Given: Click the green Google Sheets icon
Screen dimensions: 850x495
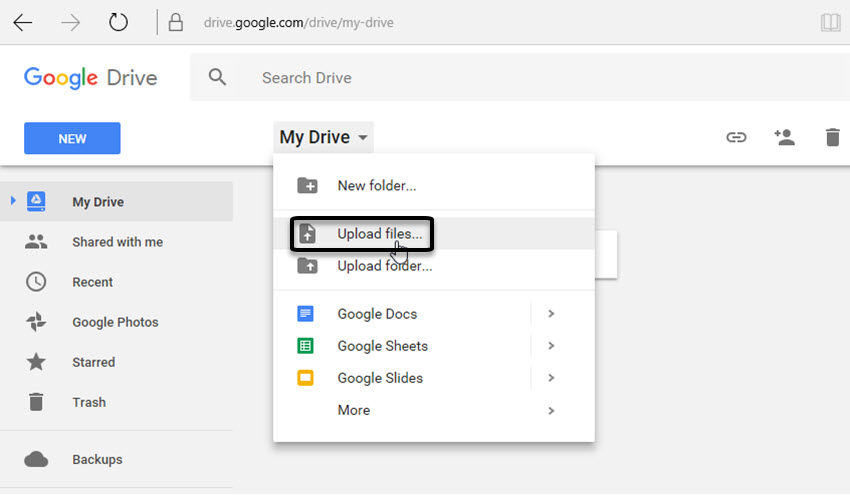Looking at the screenshot, I should pyautogui.click(x=305, y=345).
